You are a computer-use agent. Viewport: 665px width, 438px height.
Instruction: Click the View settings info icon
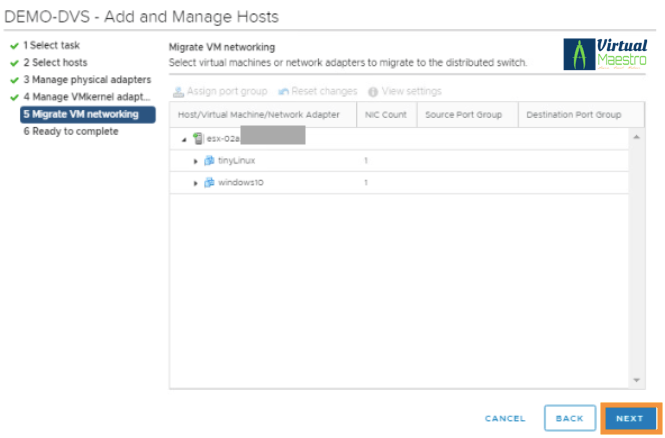(x=373, y=91)
